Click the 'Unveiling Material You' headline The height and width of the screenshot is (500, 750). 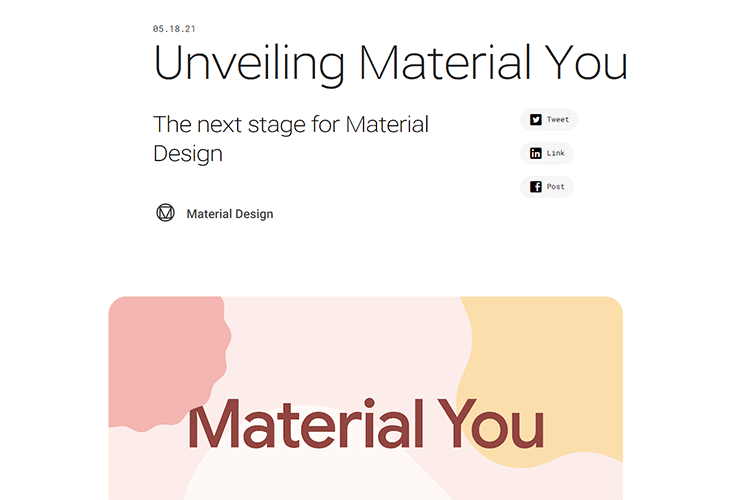[x=390, y=62]
